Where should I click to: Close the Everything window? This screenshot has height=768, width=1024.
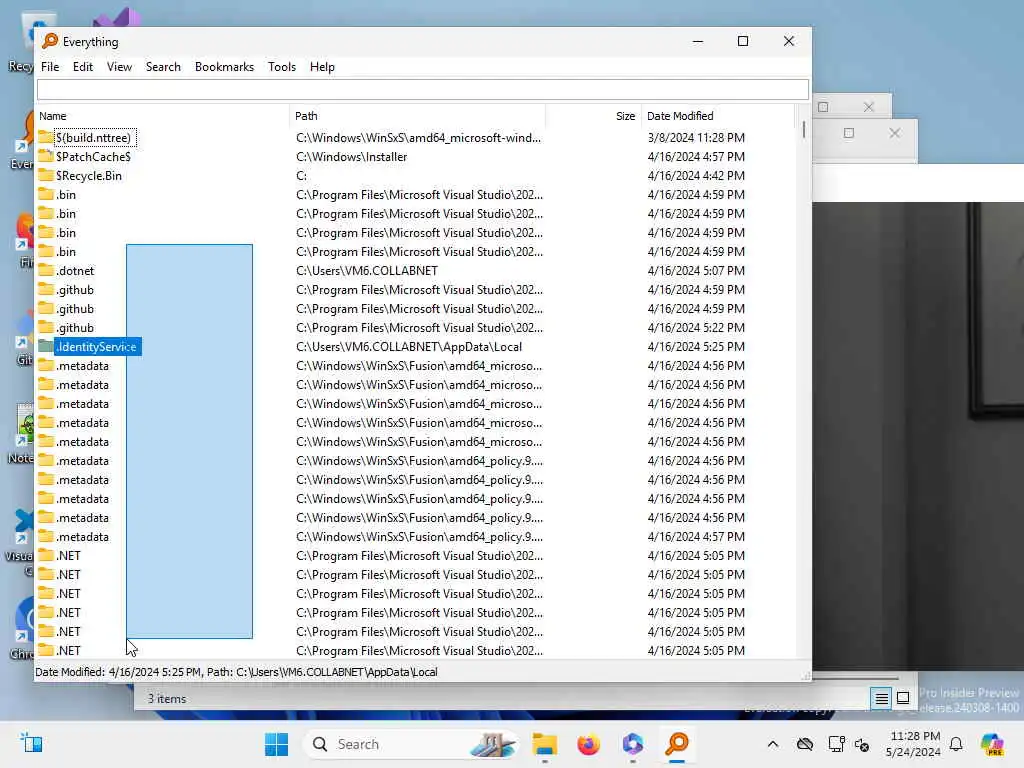click(789, 41)
